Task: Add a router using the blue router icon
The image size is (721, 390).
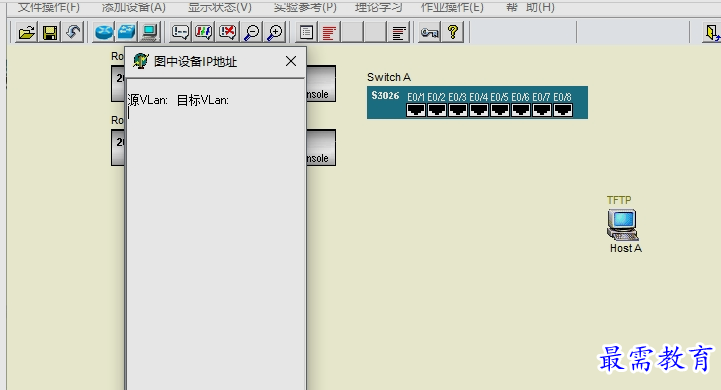Action: coord(104,33)
